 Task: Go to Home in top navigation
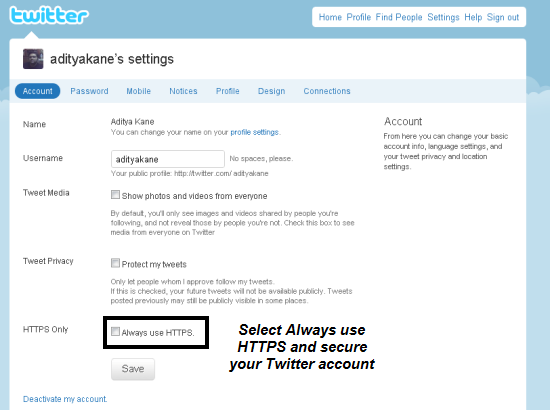[x=330, y=17]
